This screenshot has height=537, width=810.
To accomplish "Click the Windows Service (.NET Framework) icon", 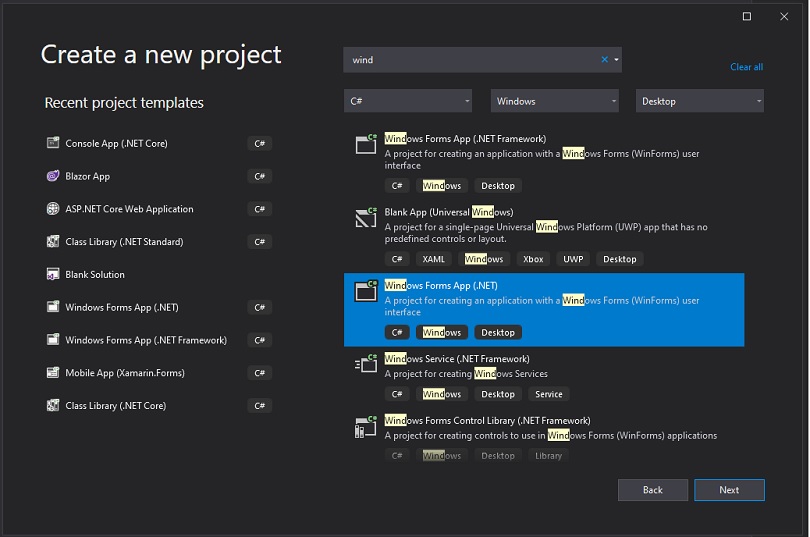I will tap(366, 364).
